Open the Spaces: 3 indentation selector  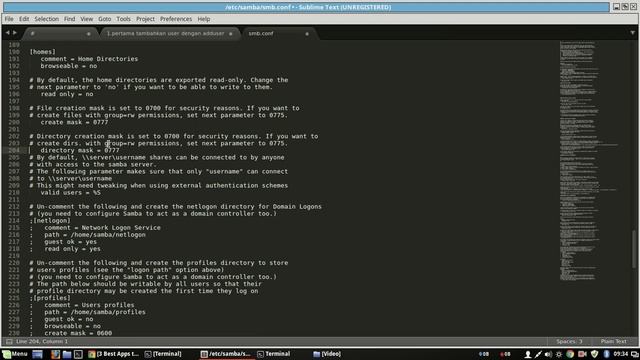[x=569, y=341]
